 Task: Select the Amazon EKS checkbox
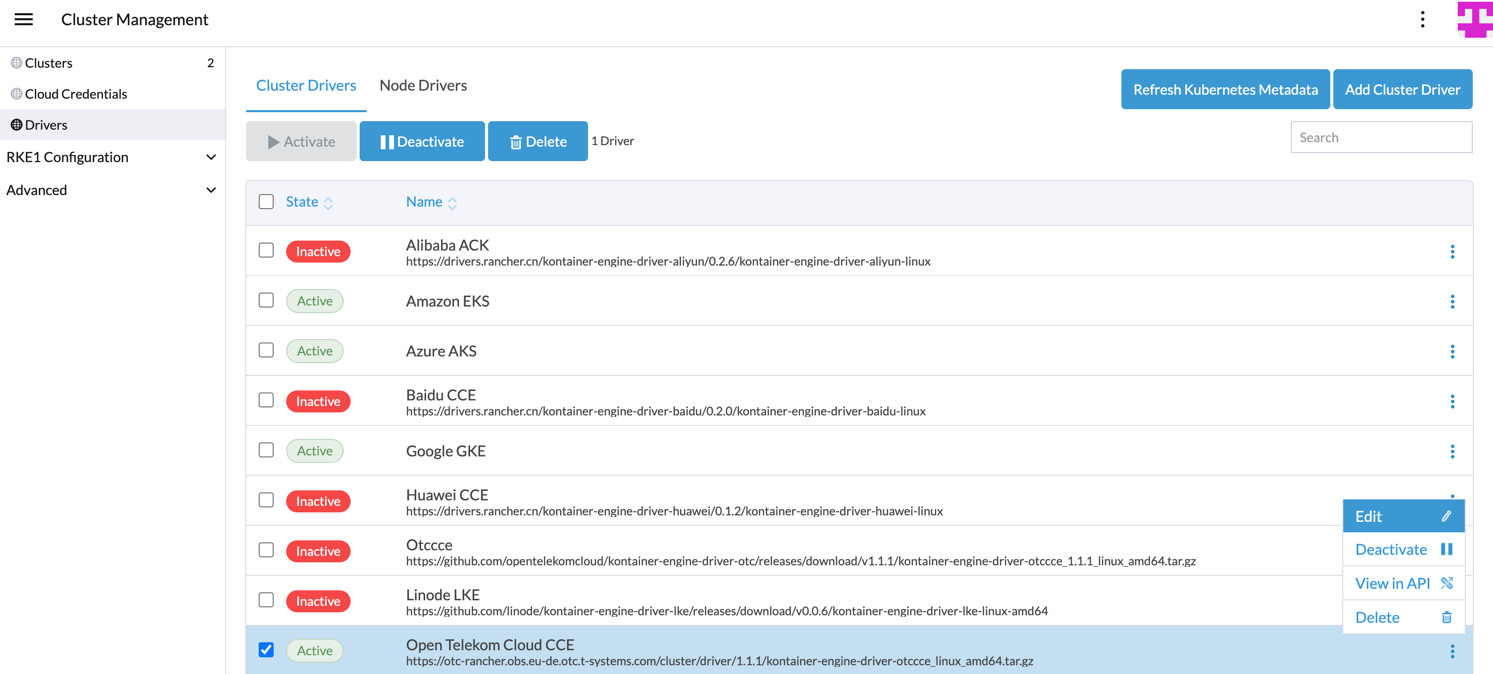tap(266, 300)
